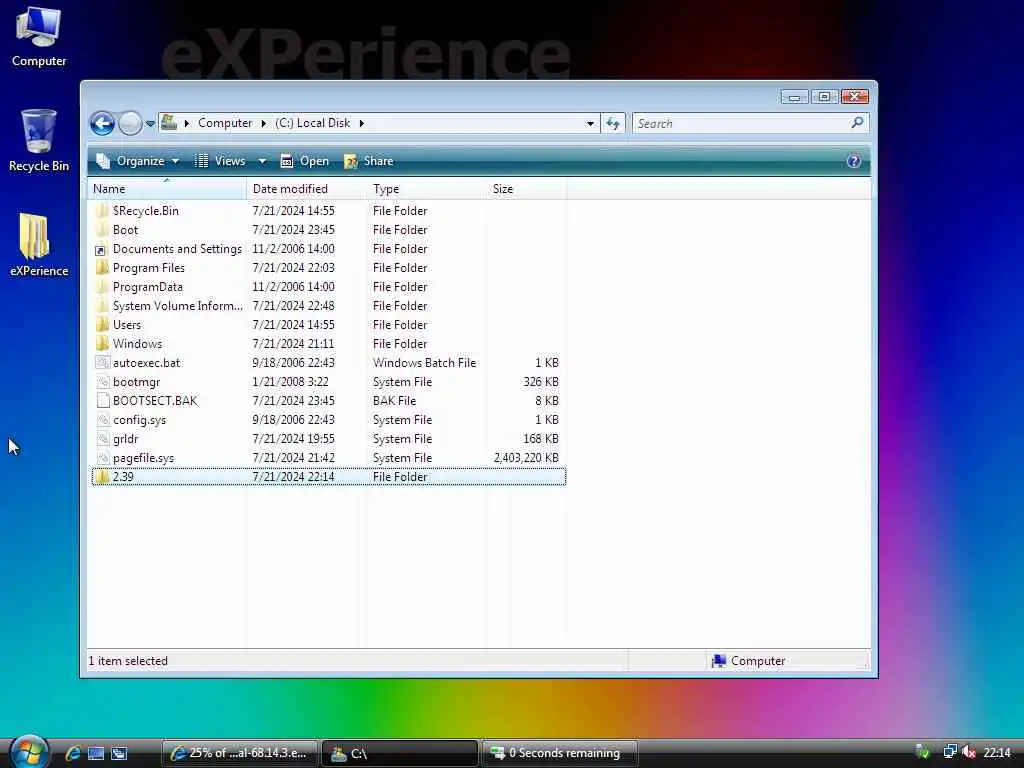Image resolution: width=1024 pixels, height=768 pixels.
Task: Open the Organize menu
Action: [x=138, y=161]
